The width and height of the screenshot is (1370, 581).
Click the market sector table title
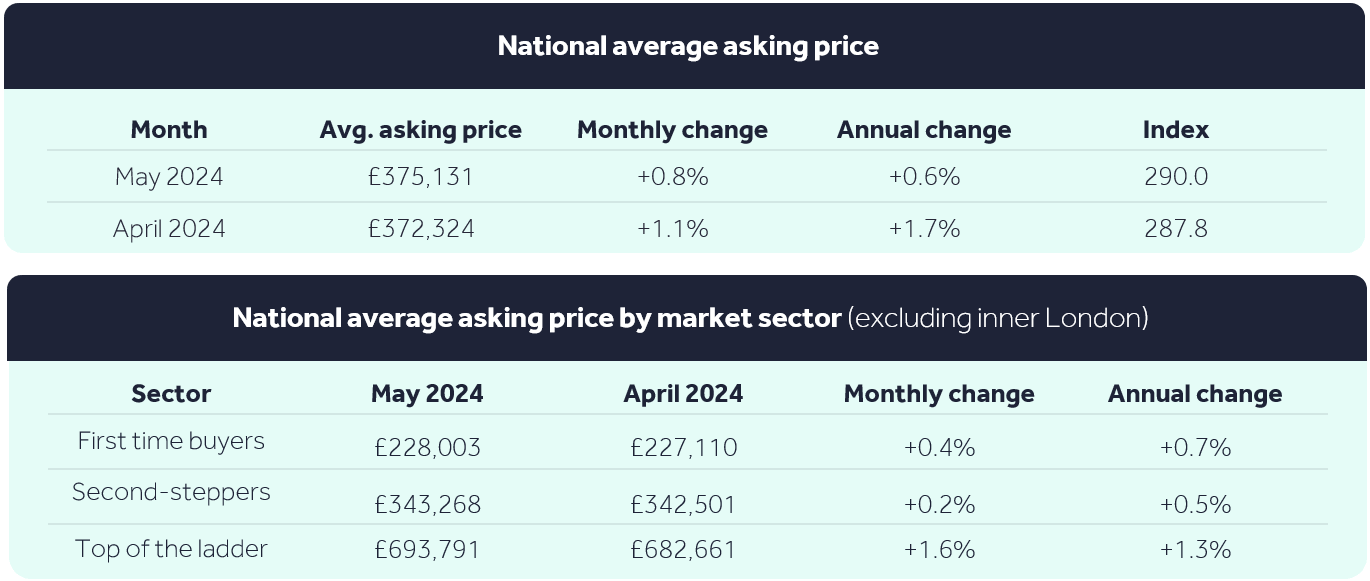coord(690,318)
